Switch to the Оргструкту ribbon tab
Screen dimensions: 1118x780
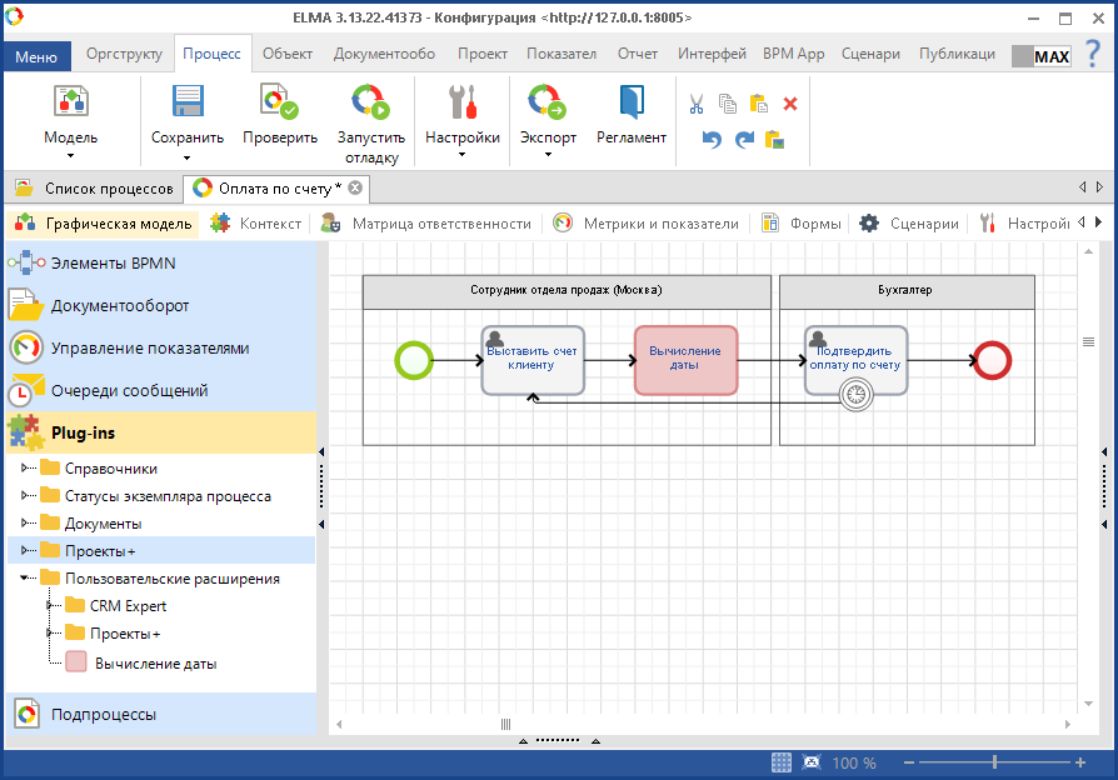[124, 53]
